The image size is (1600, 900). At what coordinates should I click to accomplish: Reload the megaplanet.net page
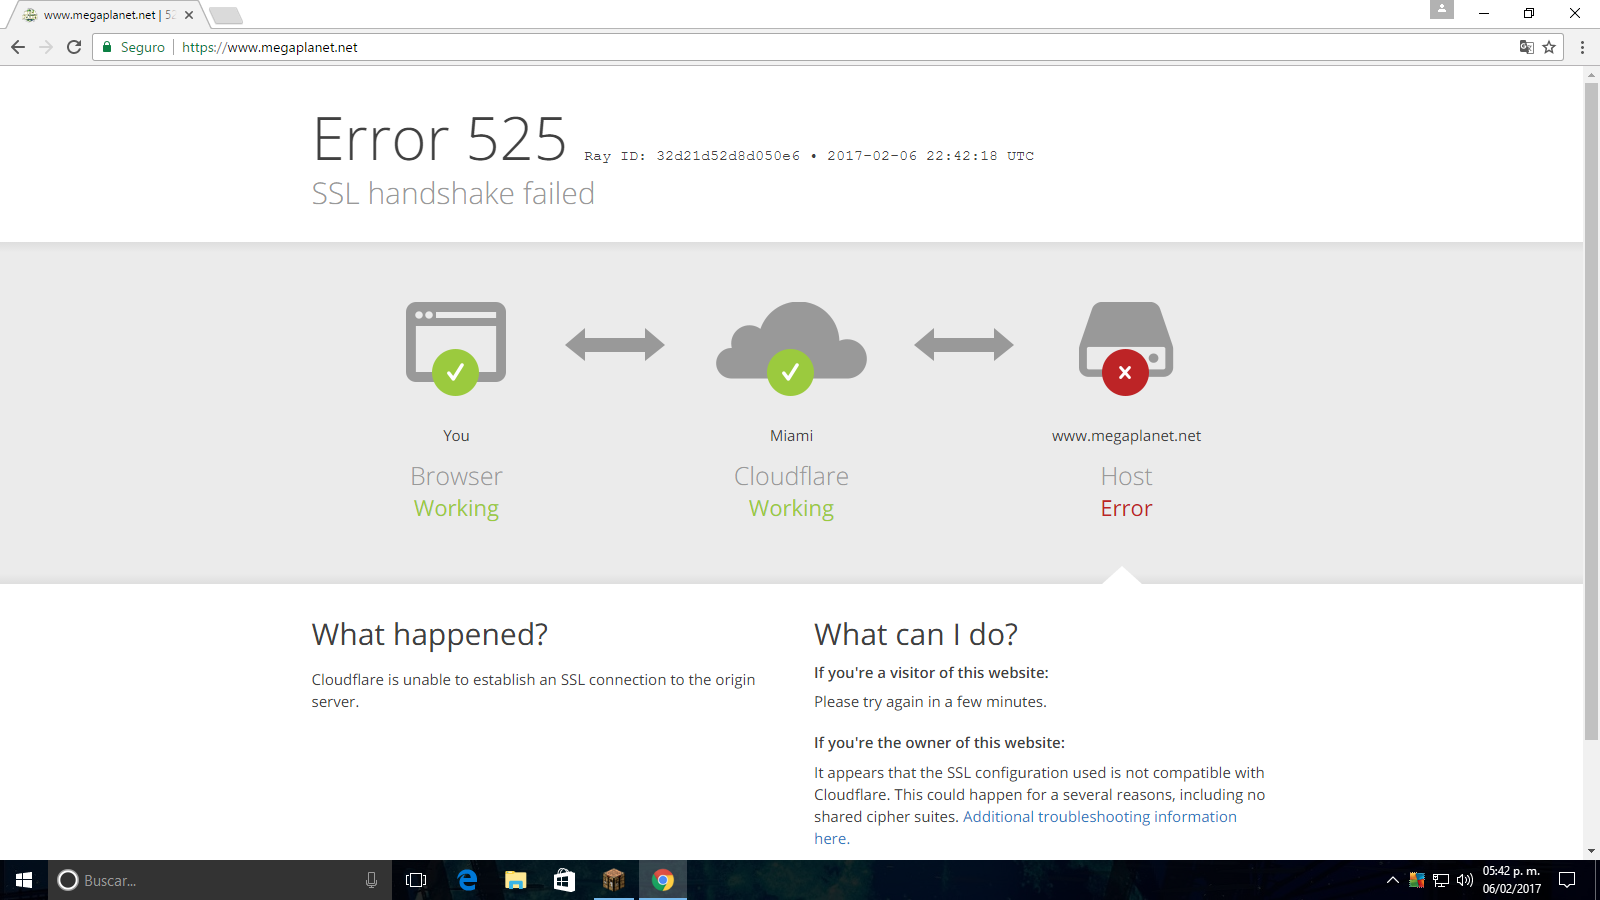(x=74, y=47)
